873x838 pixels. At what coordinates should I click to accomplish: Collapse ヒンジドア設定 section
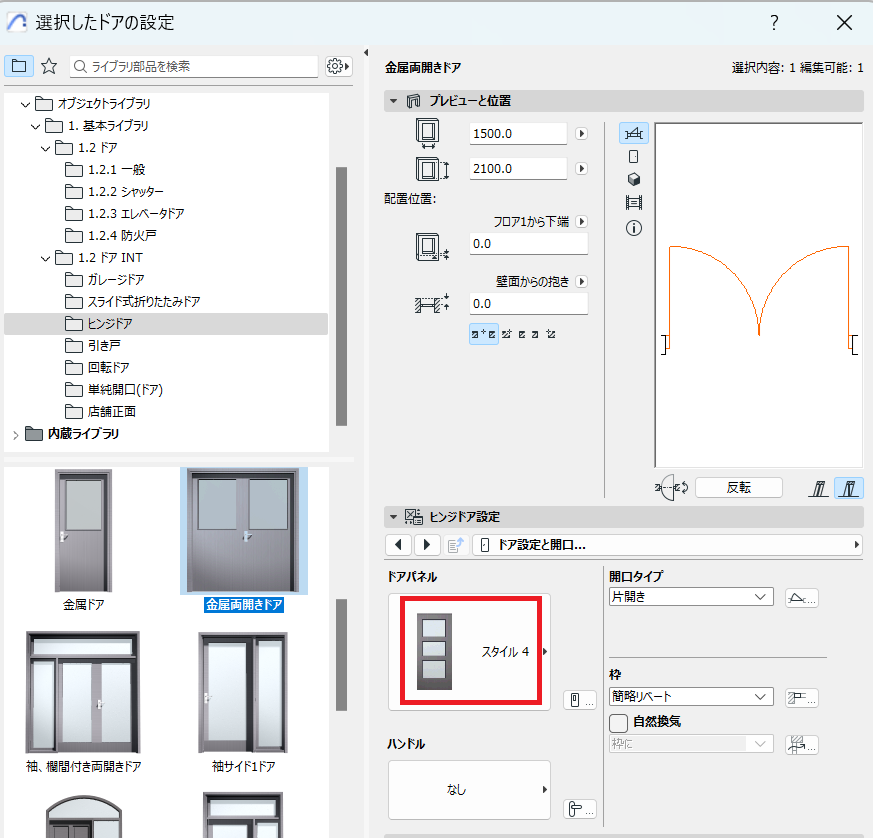tap(394, 517)
